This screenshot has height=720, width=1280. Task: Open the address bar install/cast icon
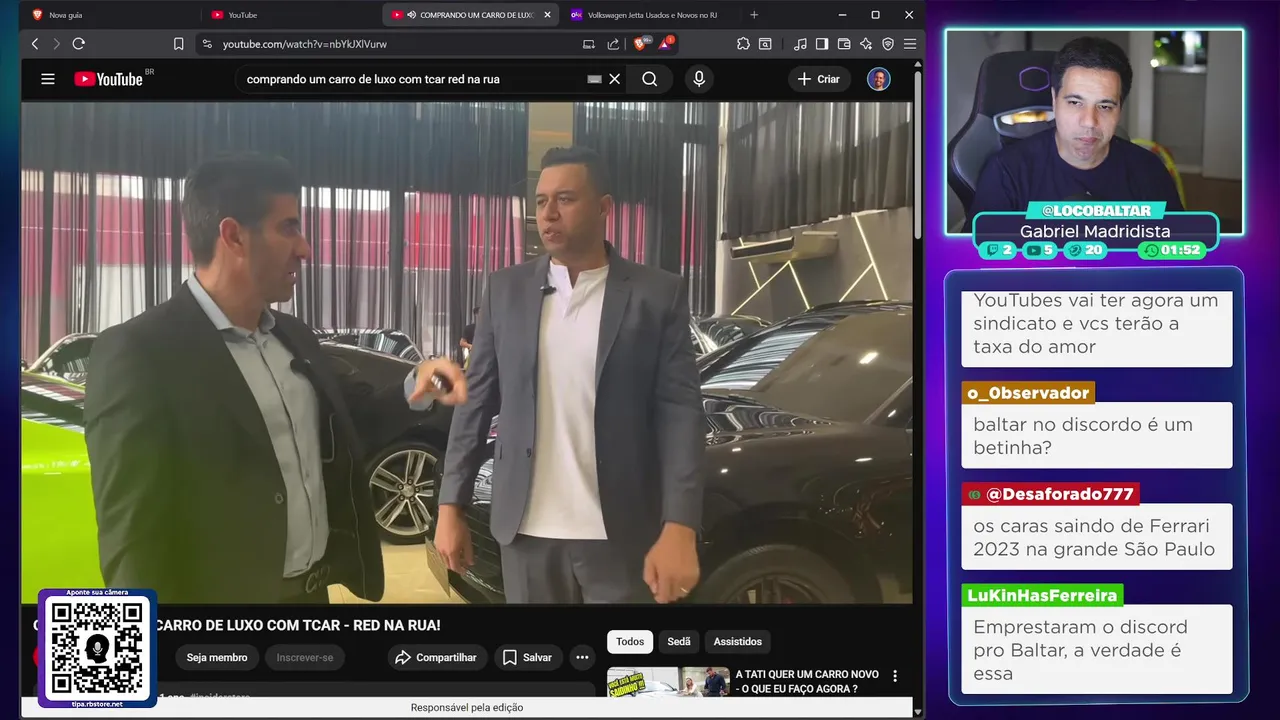pos(589,44)
